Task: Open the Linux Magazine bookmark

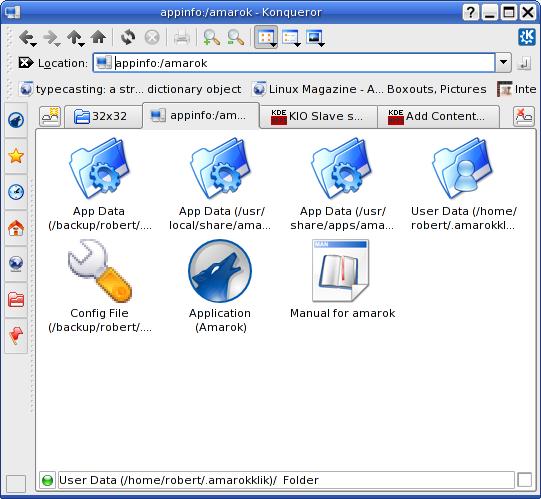Action: 370,89
